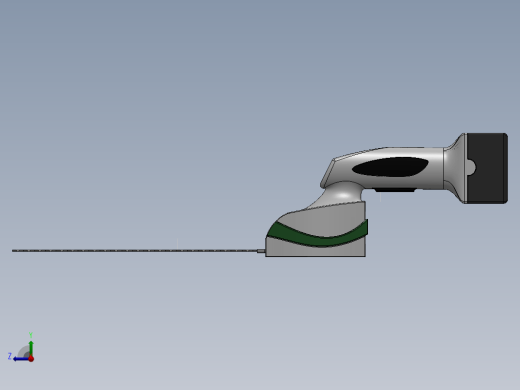Click the semicircular notch on the battery
The image size is (520, 390).
click(471, 167)
